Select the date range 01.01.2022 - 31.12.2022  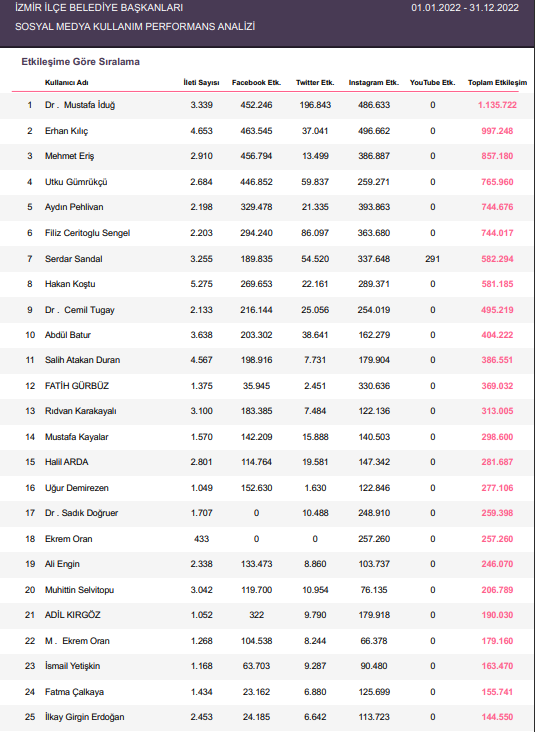465,7
